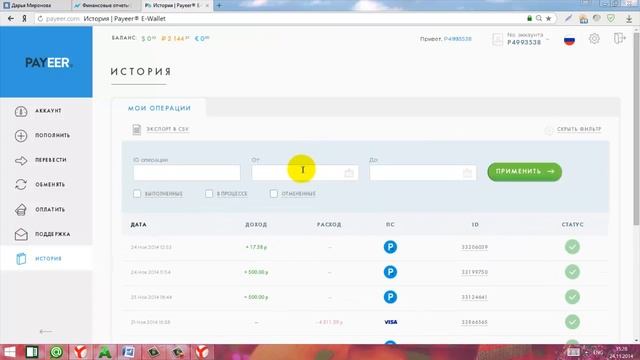Click the VISA logo in the table
Image resolution: width=640 pixels, height=360 pixels.
click(x=391, y=322)
